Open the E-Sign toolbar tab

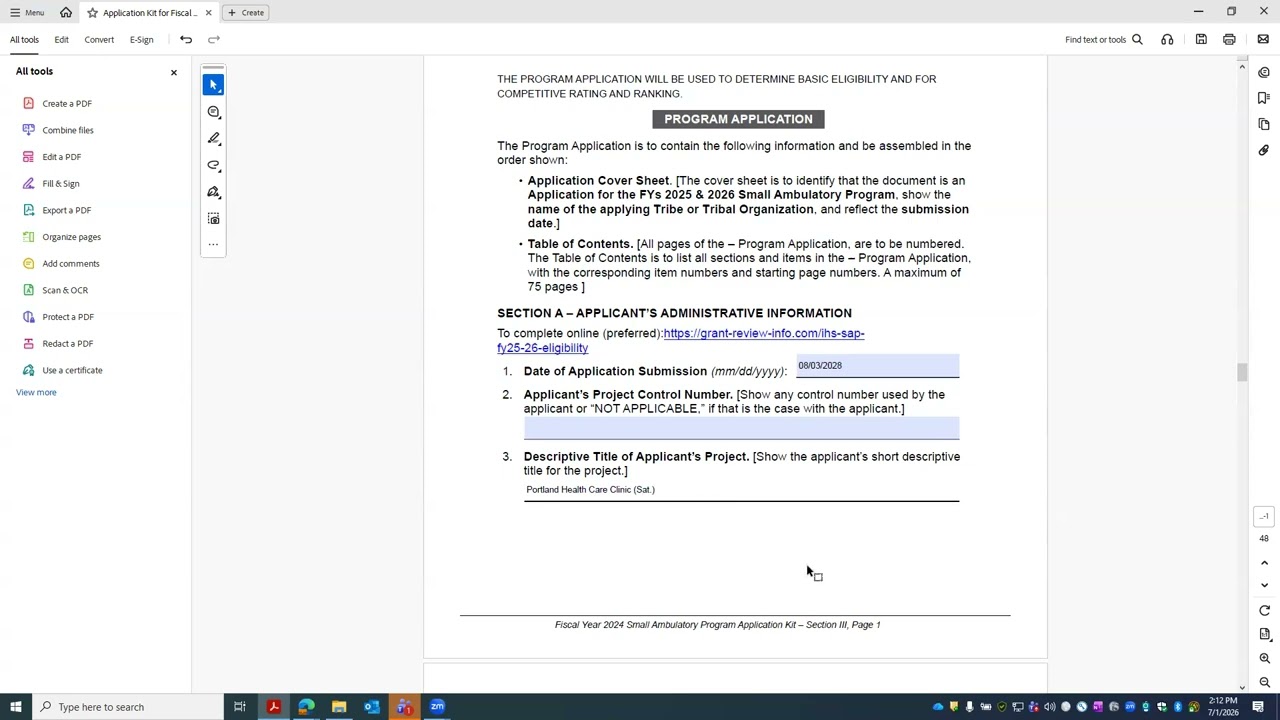[141, 40]
